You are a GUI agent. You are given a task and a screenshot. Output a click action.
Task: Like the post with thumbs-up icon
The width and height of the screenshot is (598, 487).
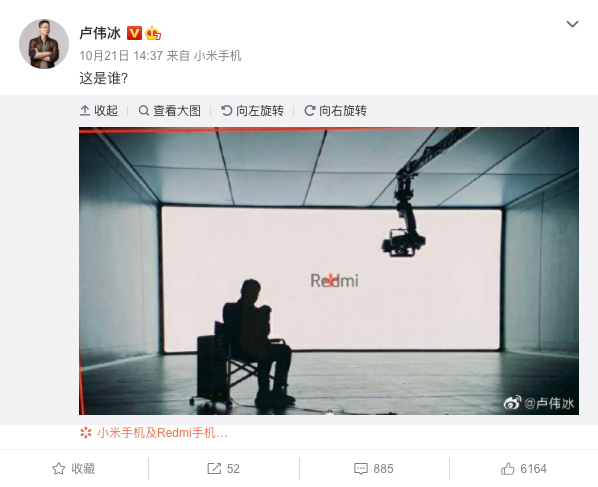pyautogui.click(x=508, y=468)
